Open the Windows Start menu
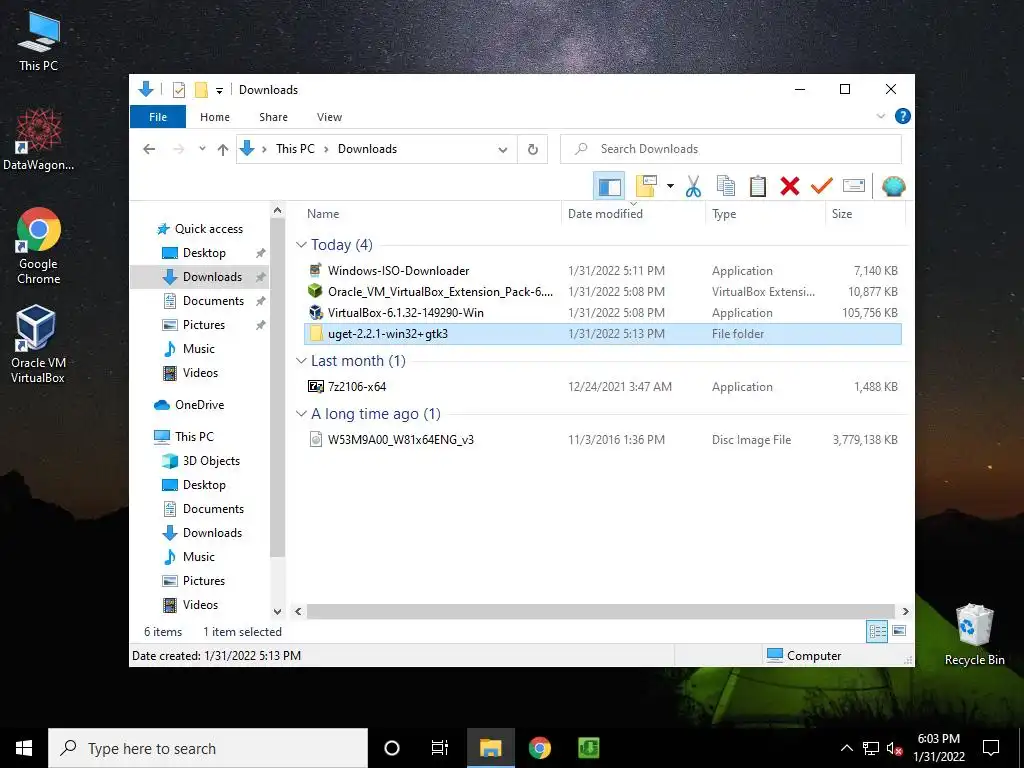The height and width of the screenshot is (768, 1024). point(24,748)
